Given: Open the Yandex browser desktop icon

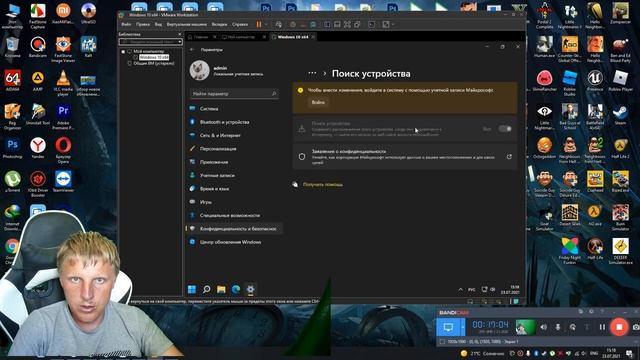Looking at the screenshot, I should click(38, 149).
